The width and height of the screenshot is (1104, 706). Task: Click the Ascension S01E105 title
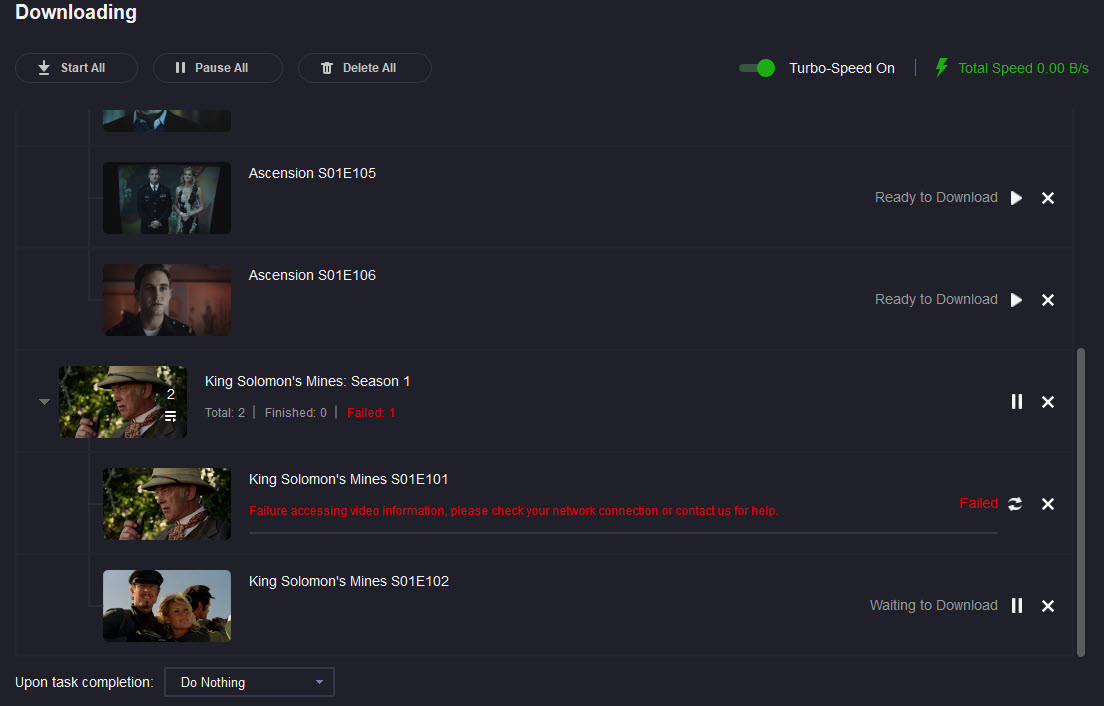[x=312, y=173]
